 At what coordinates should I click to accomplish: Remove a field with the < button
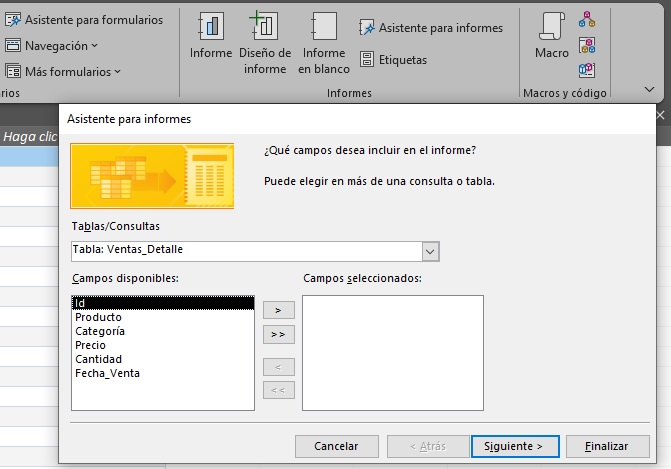279,367
